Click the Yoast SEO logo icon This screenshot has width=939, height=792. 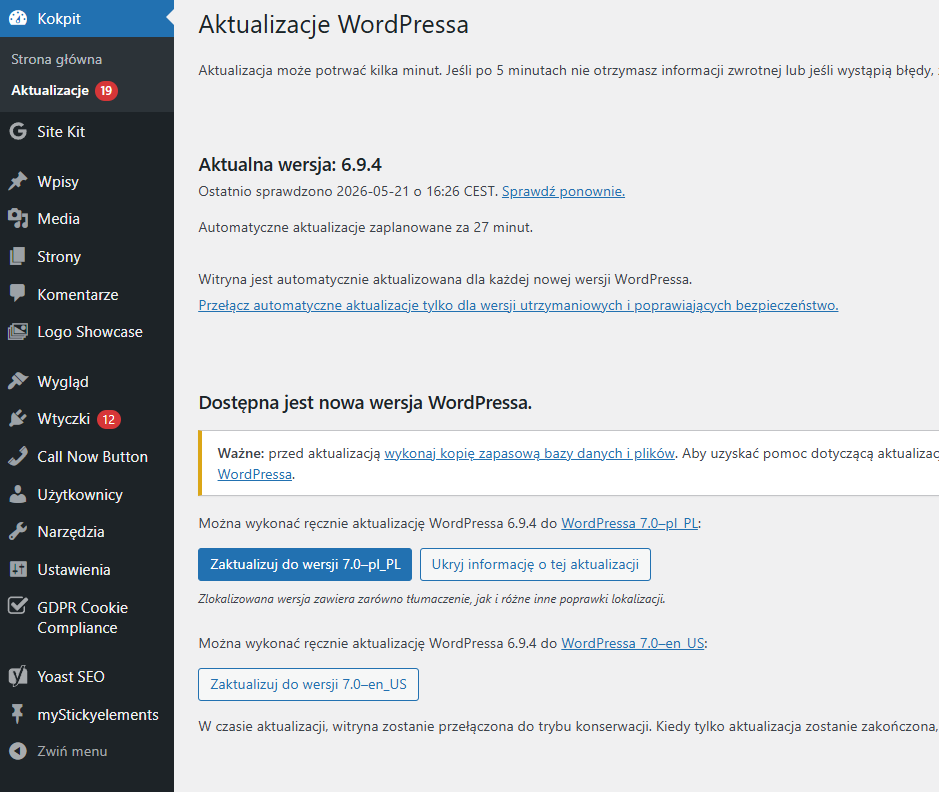point(18,676)
